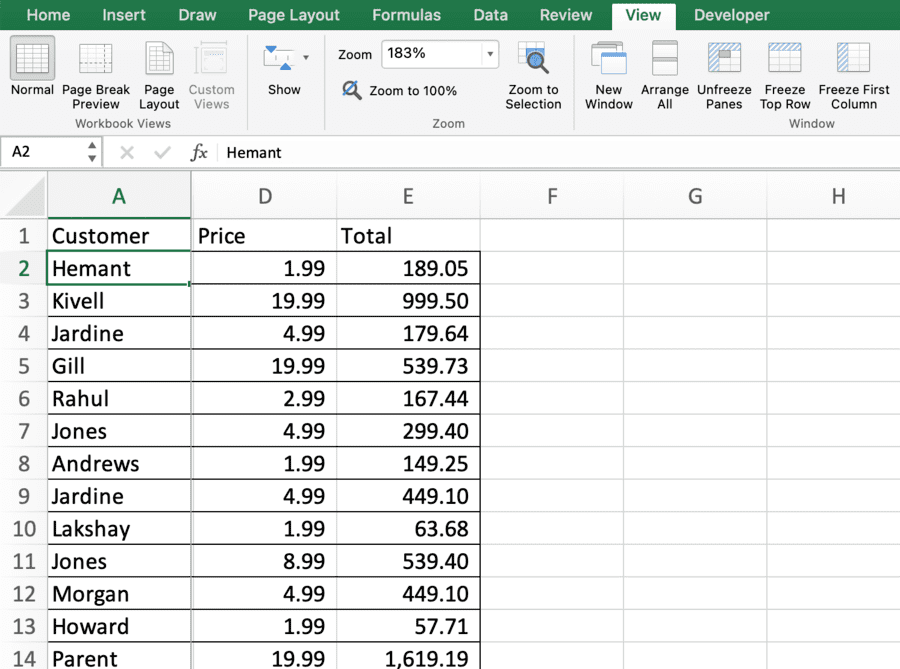The image size is (900, 669).
Task: Open the Draw ribbon tab
Action: click(197, 15)
